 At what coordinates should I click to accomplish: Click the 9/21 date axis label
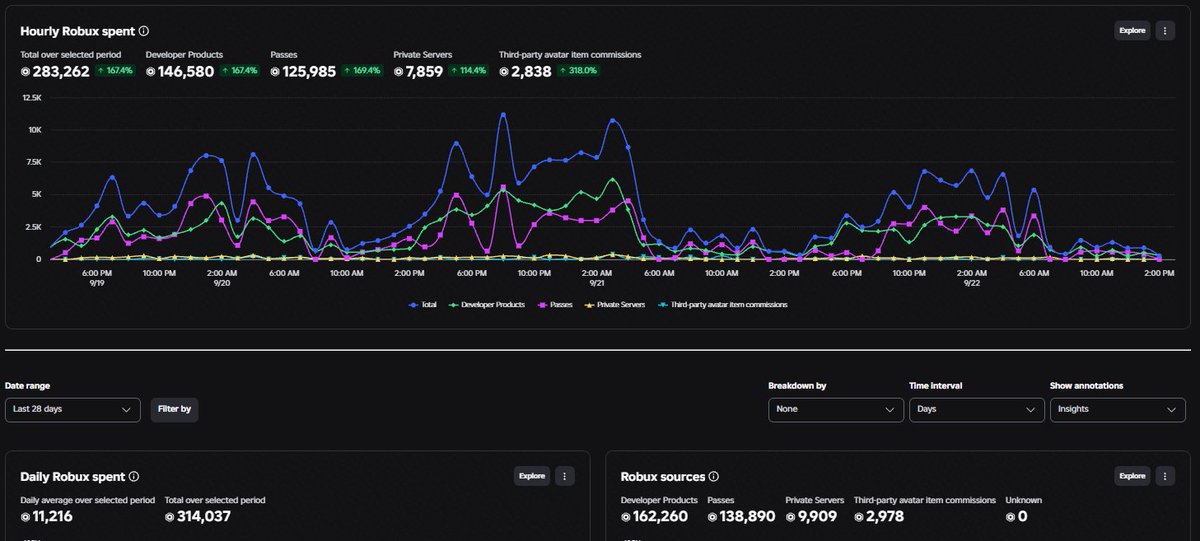[x=597, y=283]
